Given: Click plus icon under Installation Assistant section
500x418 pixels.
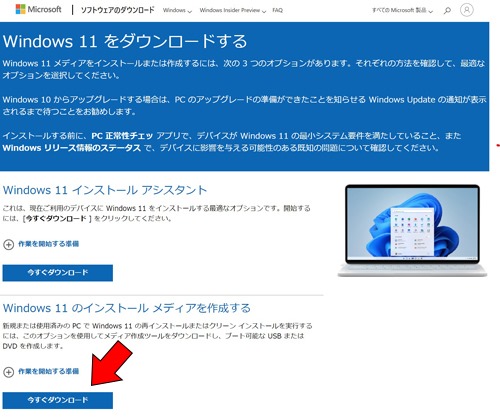Looking at the screenshot, I should pyautogui.click(x=8, y=244).
